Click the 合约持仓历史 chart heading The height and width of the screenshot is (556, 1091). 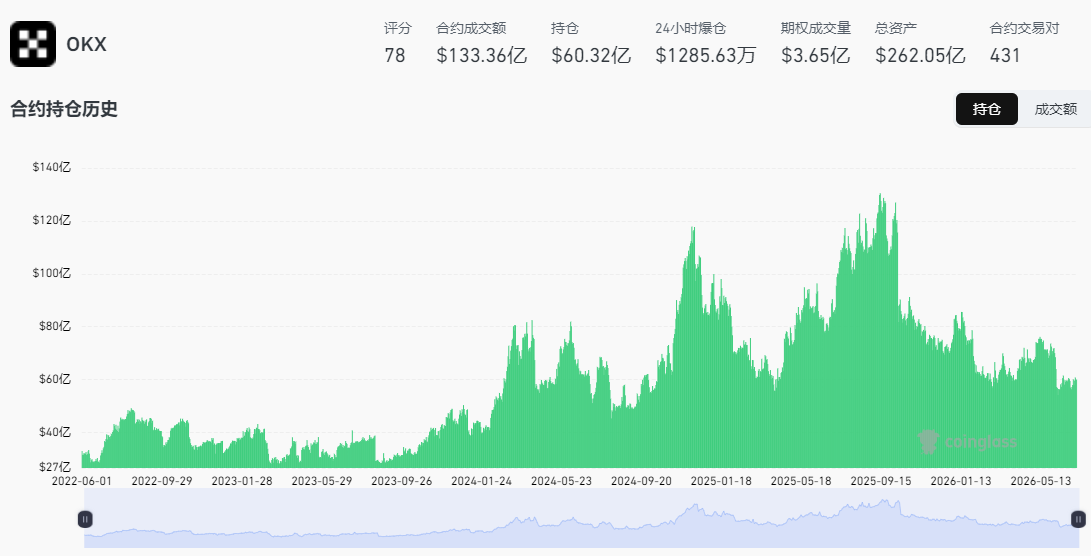click(x=64, y=109)
